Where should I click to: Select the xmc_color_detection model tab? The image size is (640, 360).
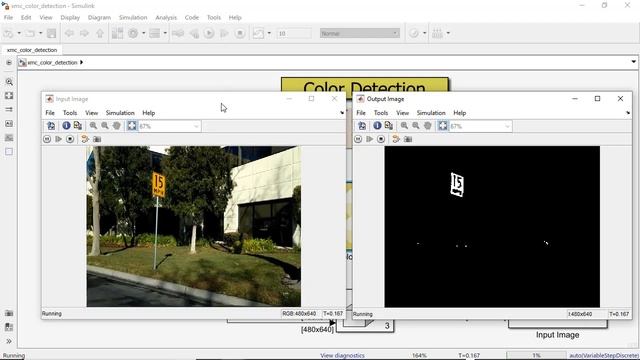click(x=32, y=50)
